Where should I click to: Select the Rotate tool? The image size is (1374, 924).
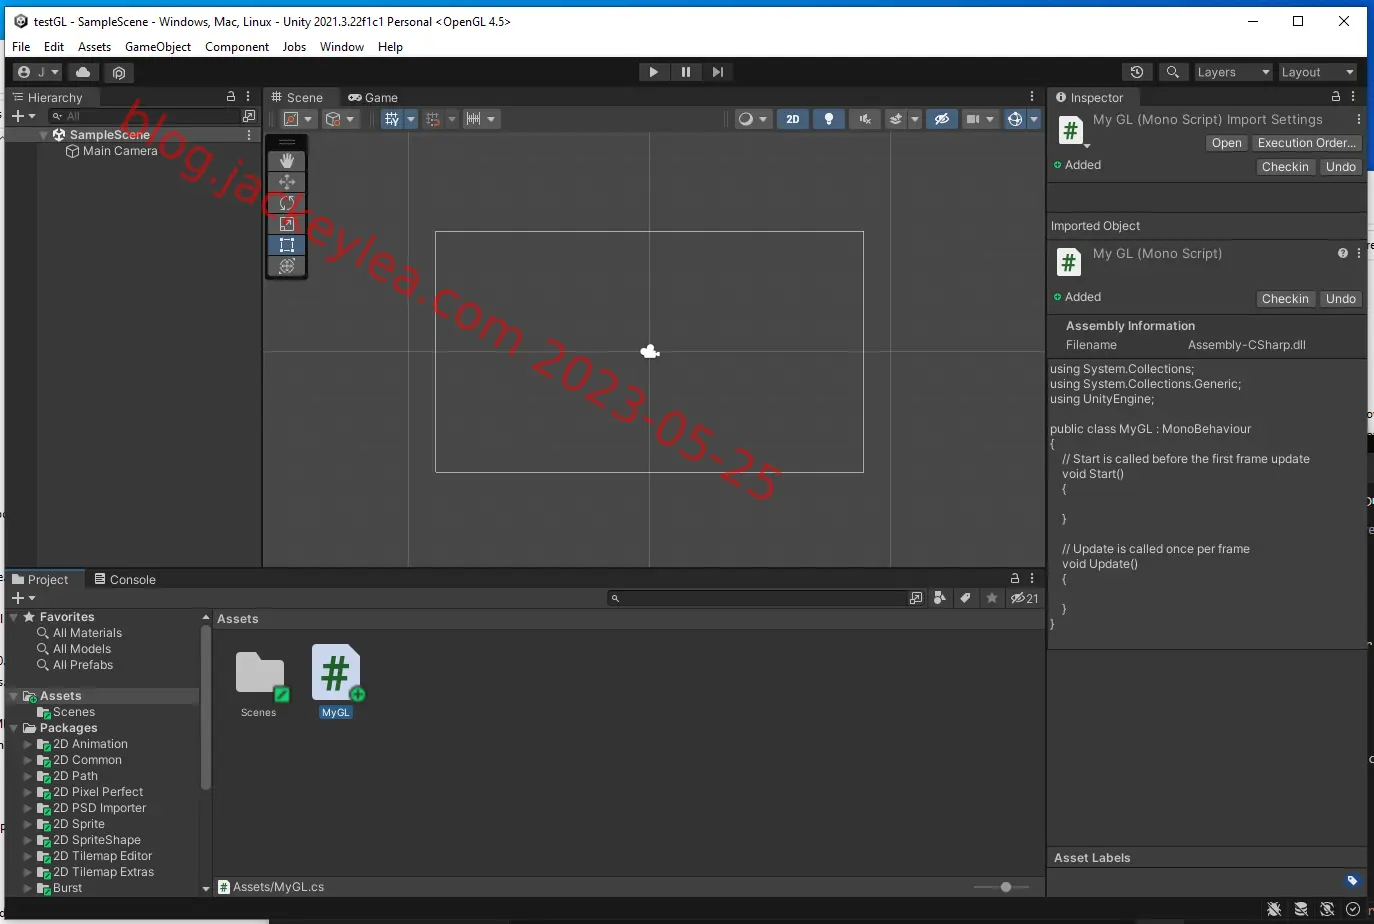pyautogui.click(x=287, y=203)
